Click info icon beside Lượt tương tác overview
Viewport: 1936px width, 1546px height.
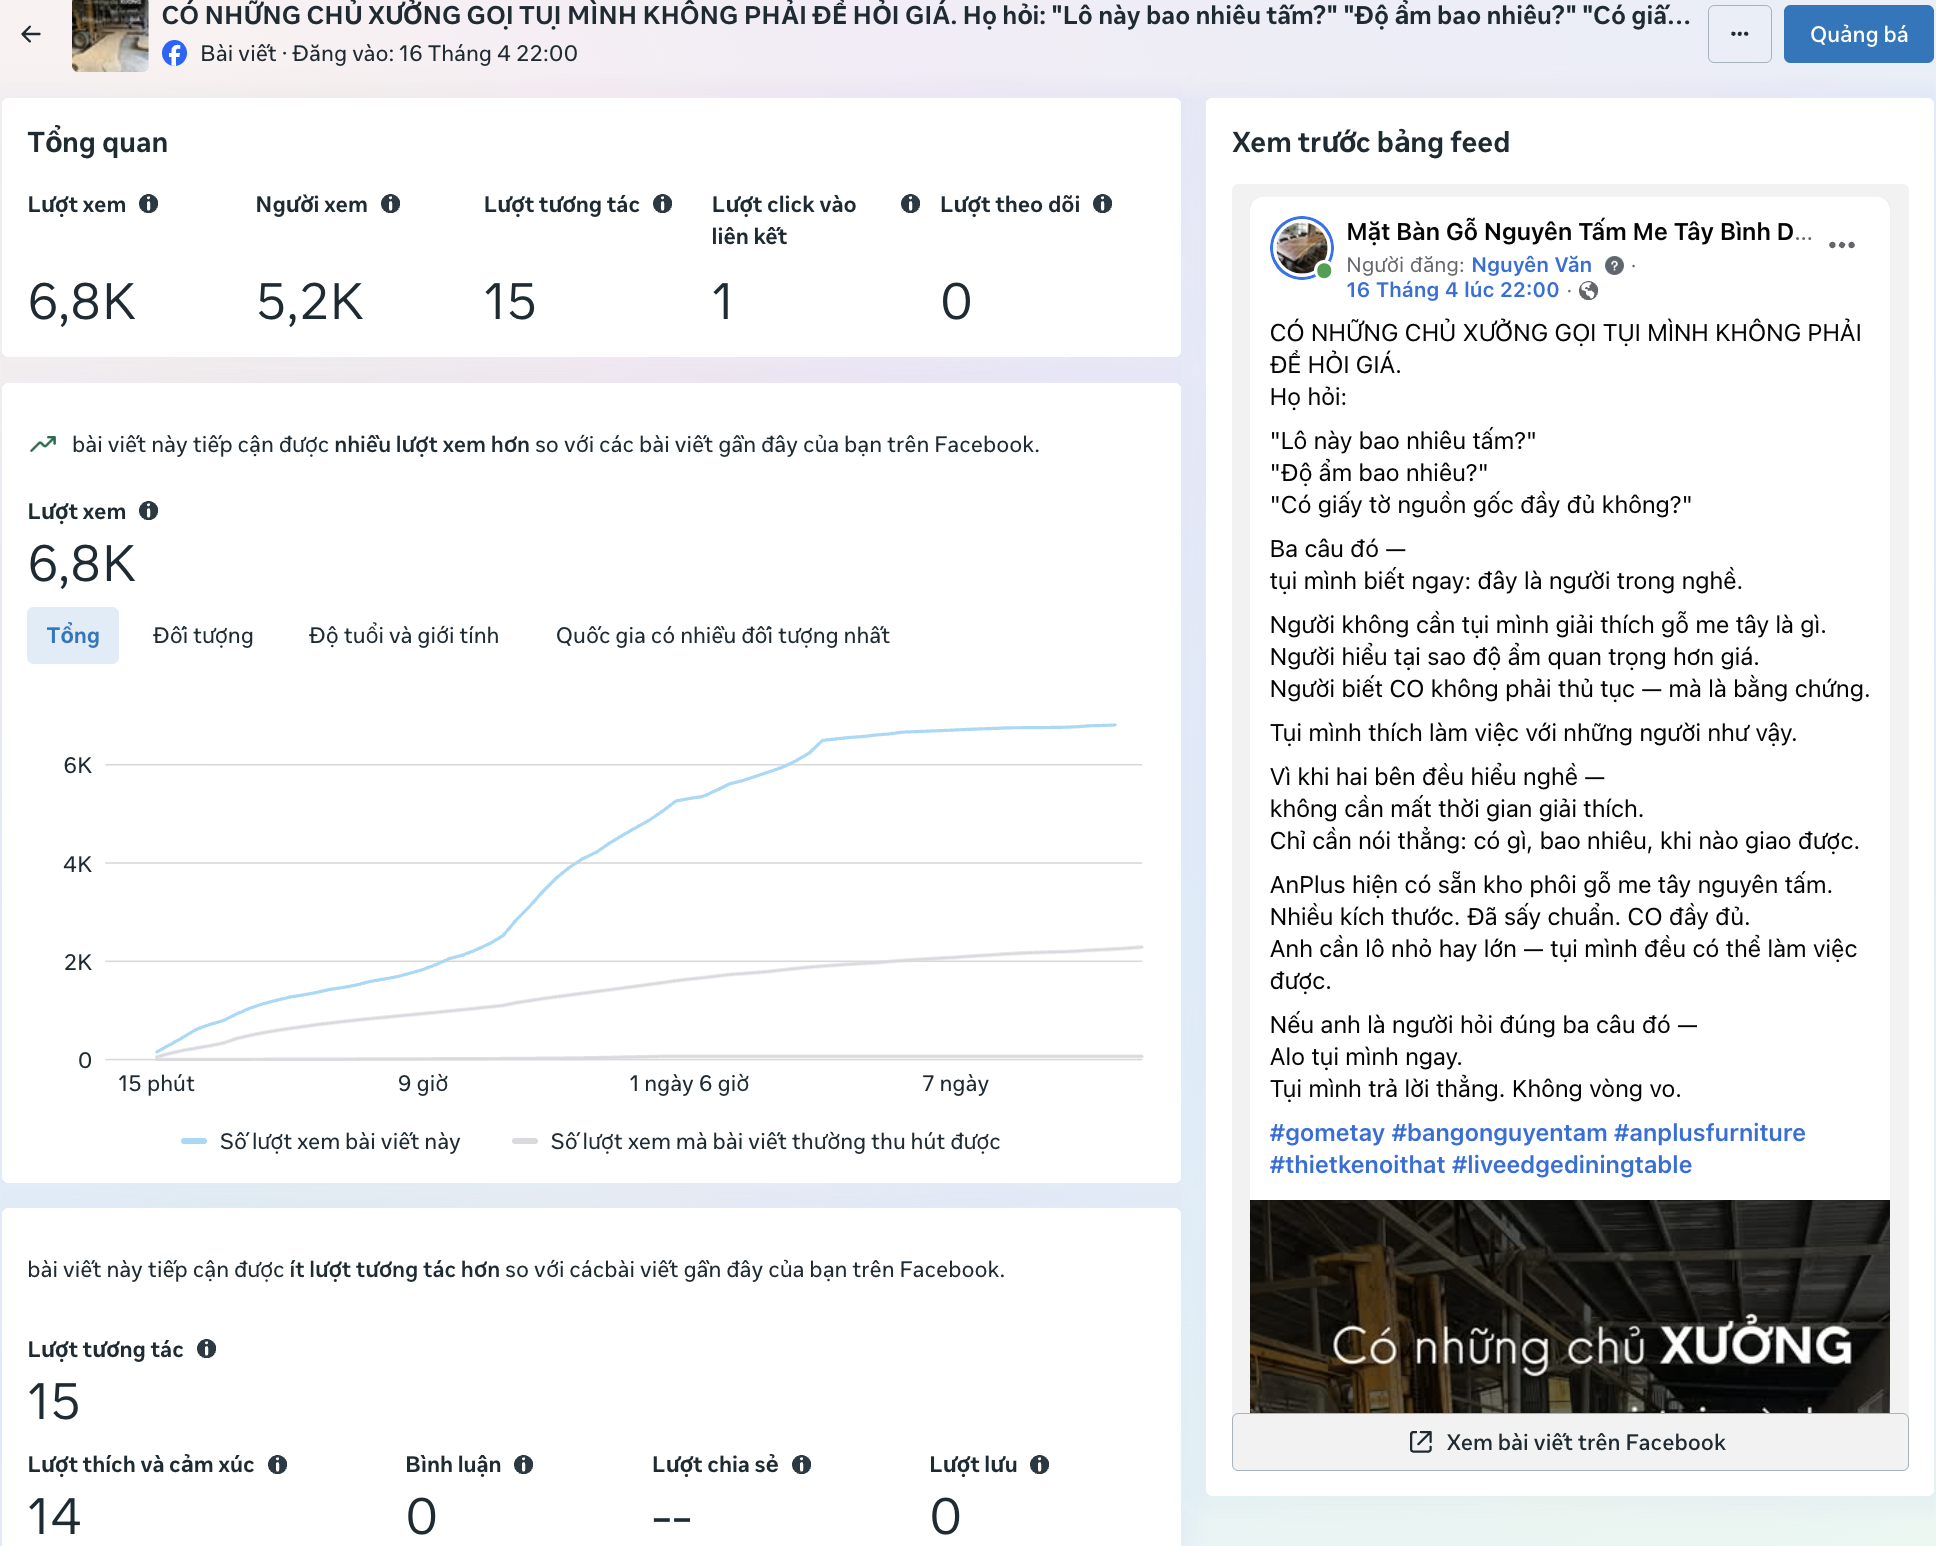[663, 204]
